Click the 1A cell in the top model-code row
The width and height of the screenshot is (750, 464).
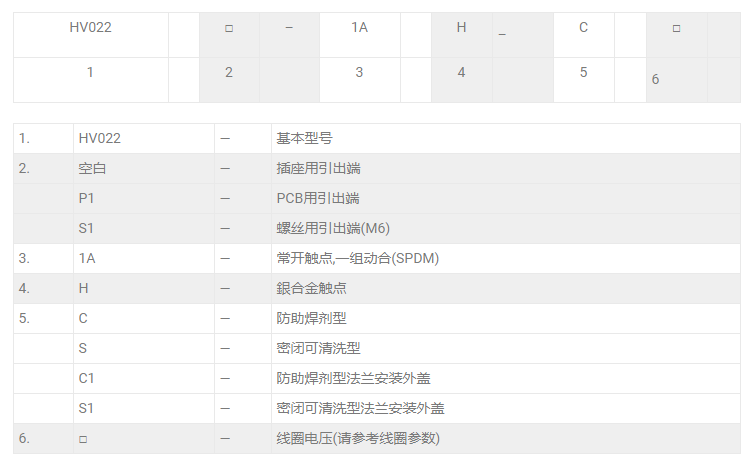point(359,28)
